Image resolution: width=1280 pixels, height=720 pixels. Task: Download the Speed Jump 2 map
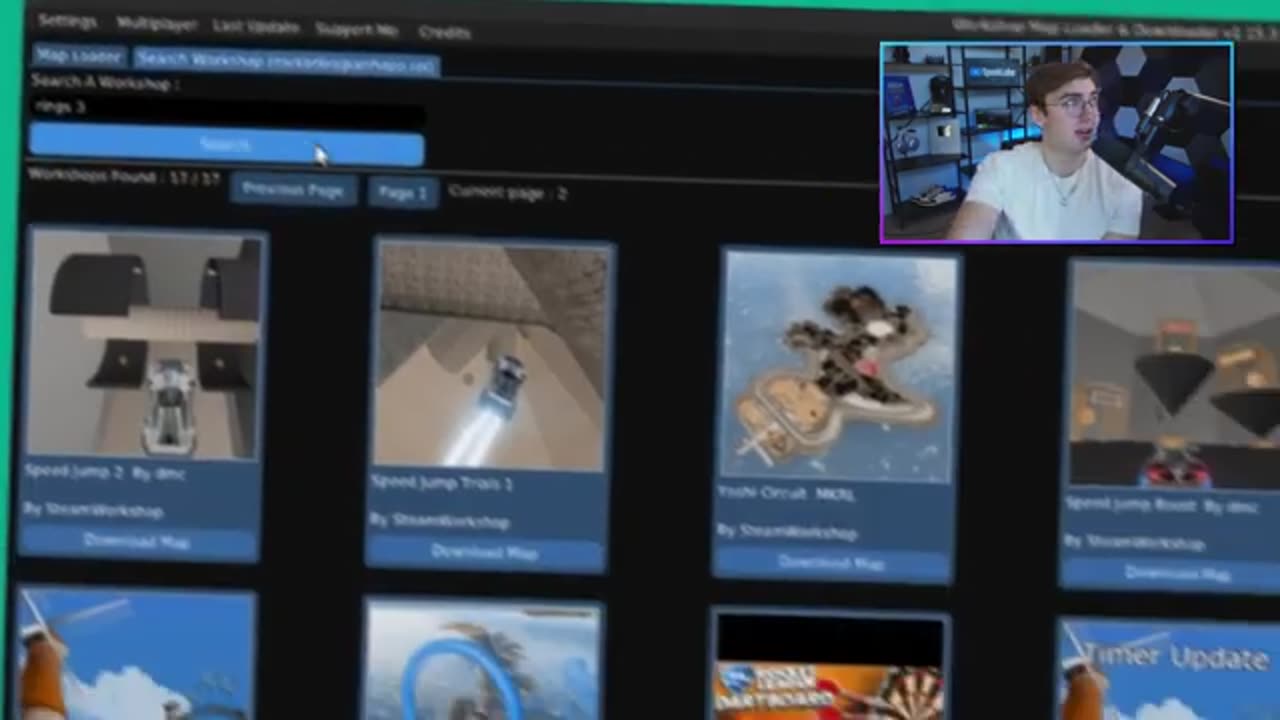[137, 541]
